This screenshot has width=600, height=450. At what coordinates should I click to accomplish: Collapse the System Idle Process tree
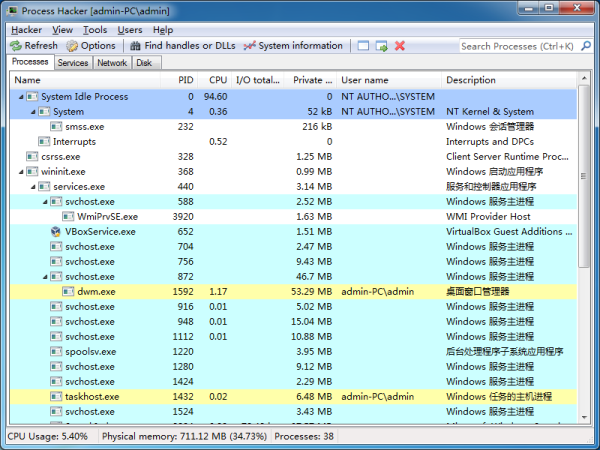(20, 97)
